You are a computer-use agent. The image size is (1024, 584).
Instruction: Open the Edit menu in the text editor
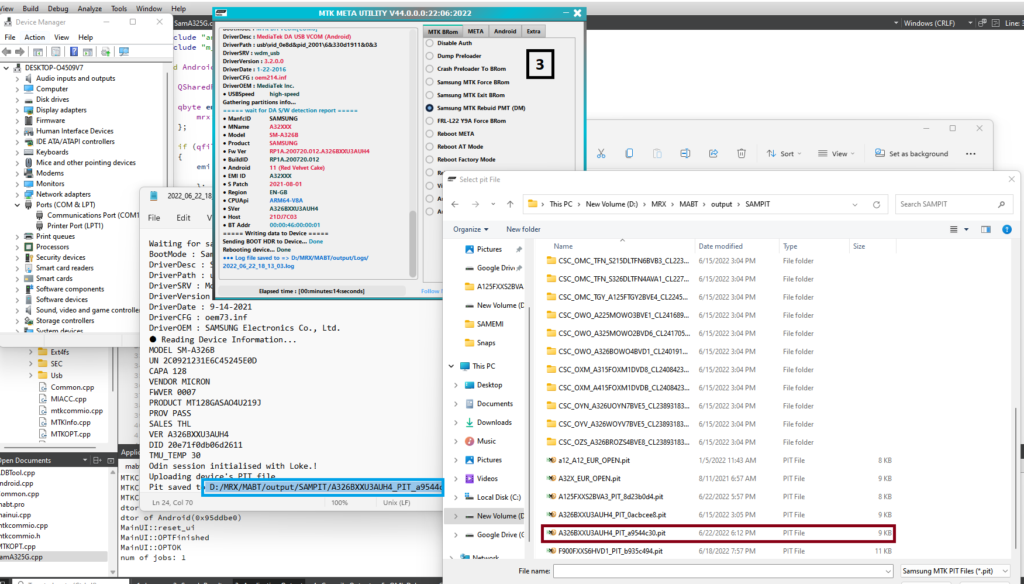[184, 218]
